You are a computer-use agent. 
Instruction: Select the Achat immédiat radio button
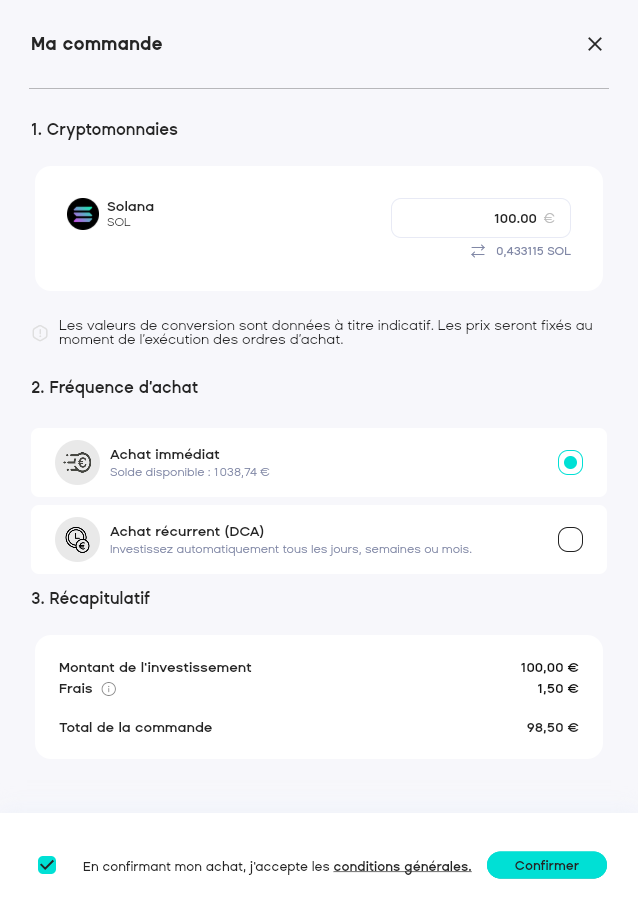570,462
